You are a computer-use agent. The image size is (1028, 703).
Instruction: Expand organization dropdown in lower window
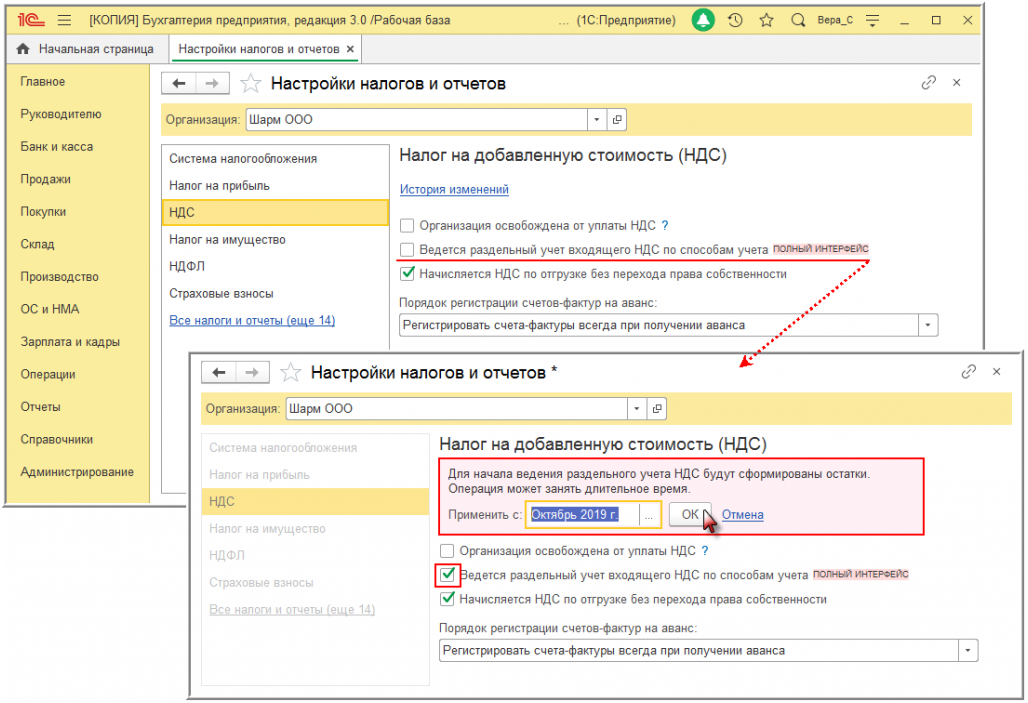[637, 409]
